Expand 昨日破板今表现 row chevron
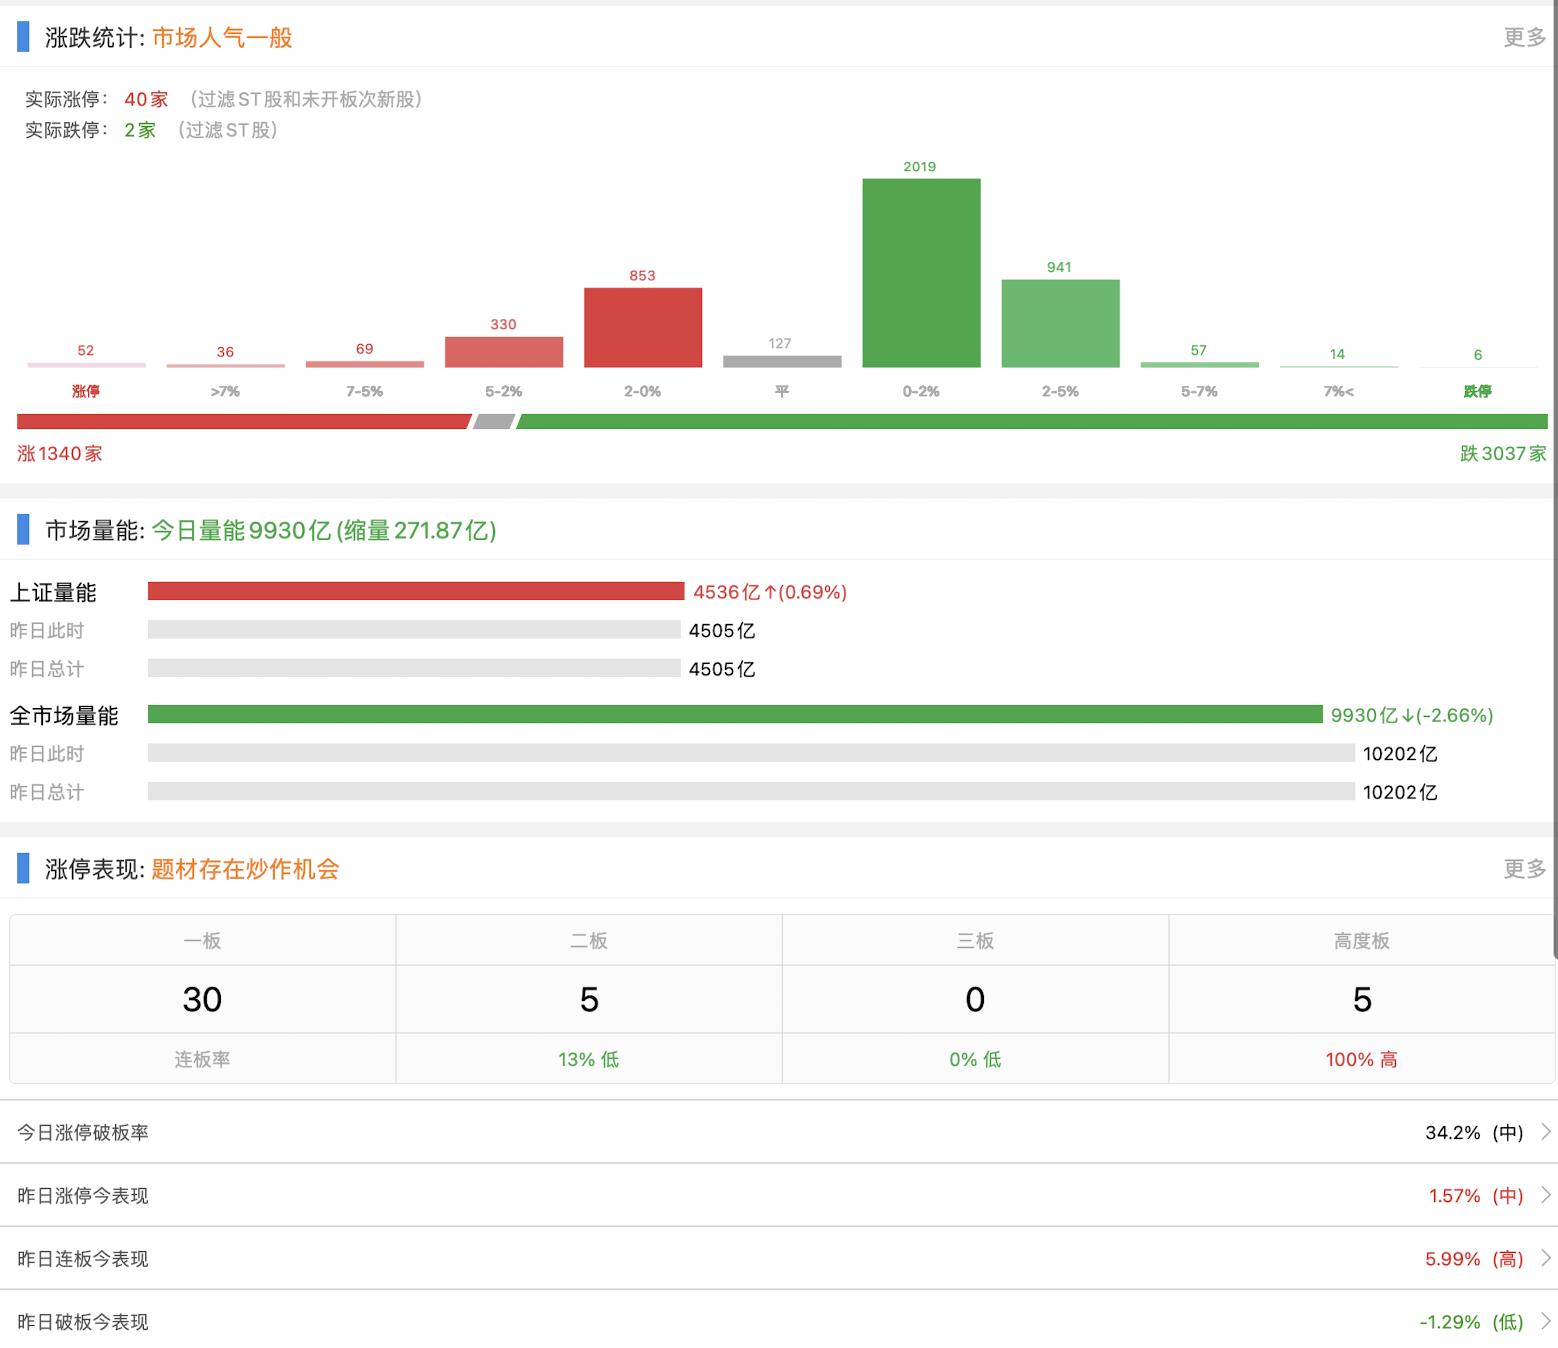 pos(1545,1321)
